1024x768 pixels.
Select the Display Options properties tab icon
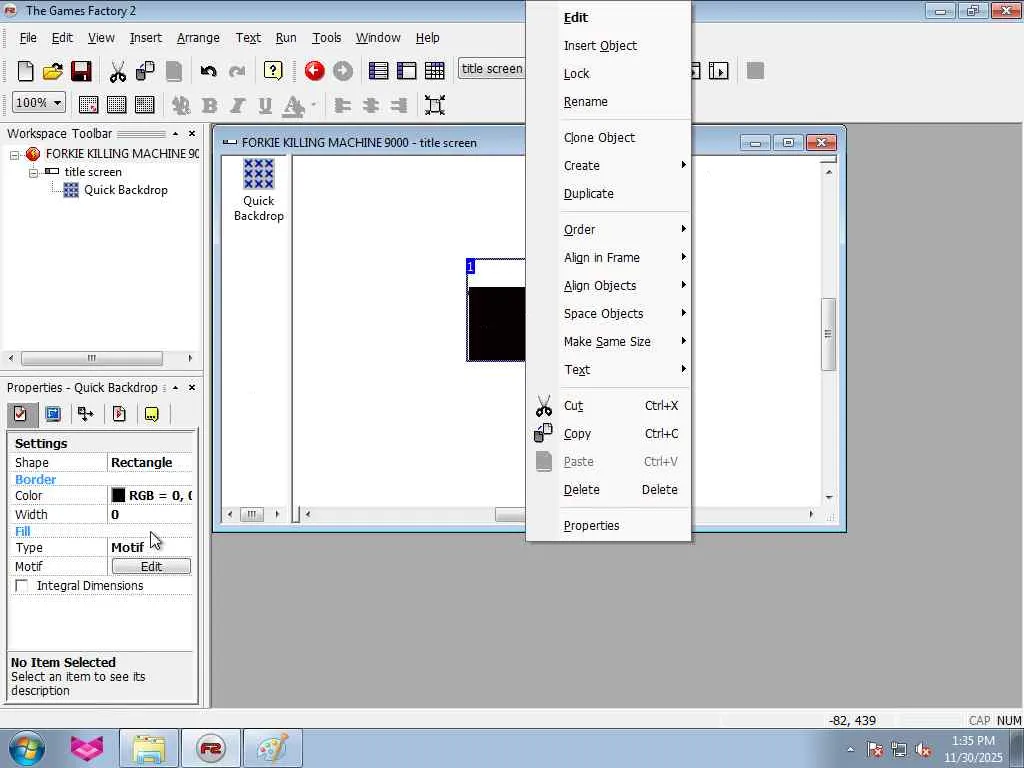53,414
